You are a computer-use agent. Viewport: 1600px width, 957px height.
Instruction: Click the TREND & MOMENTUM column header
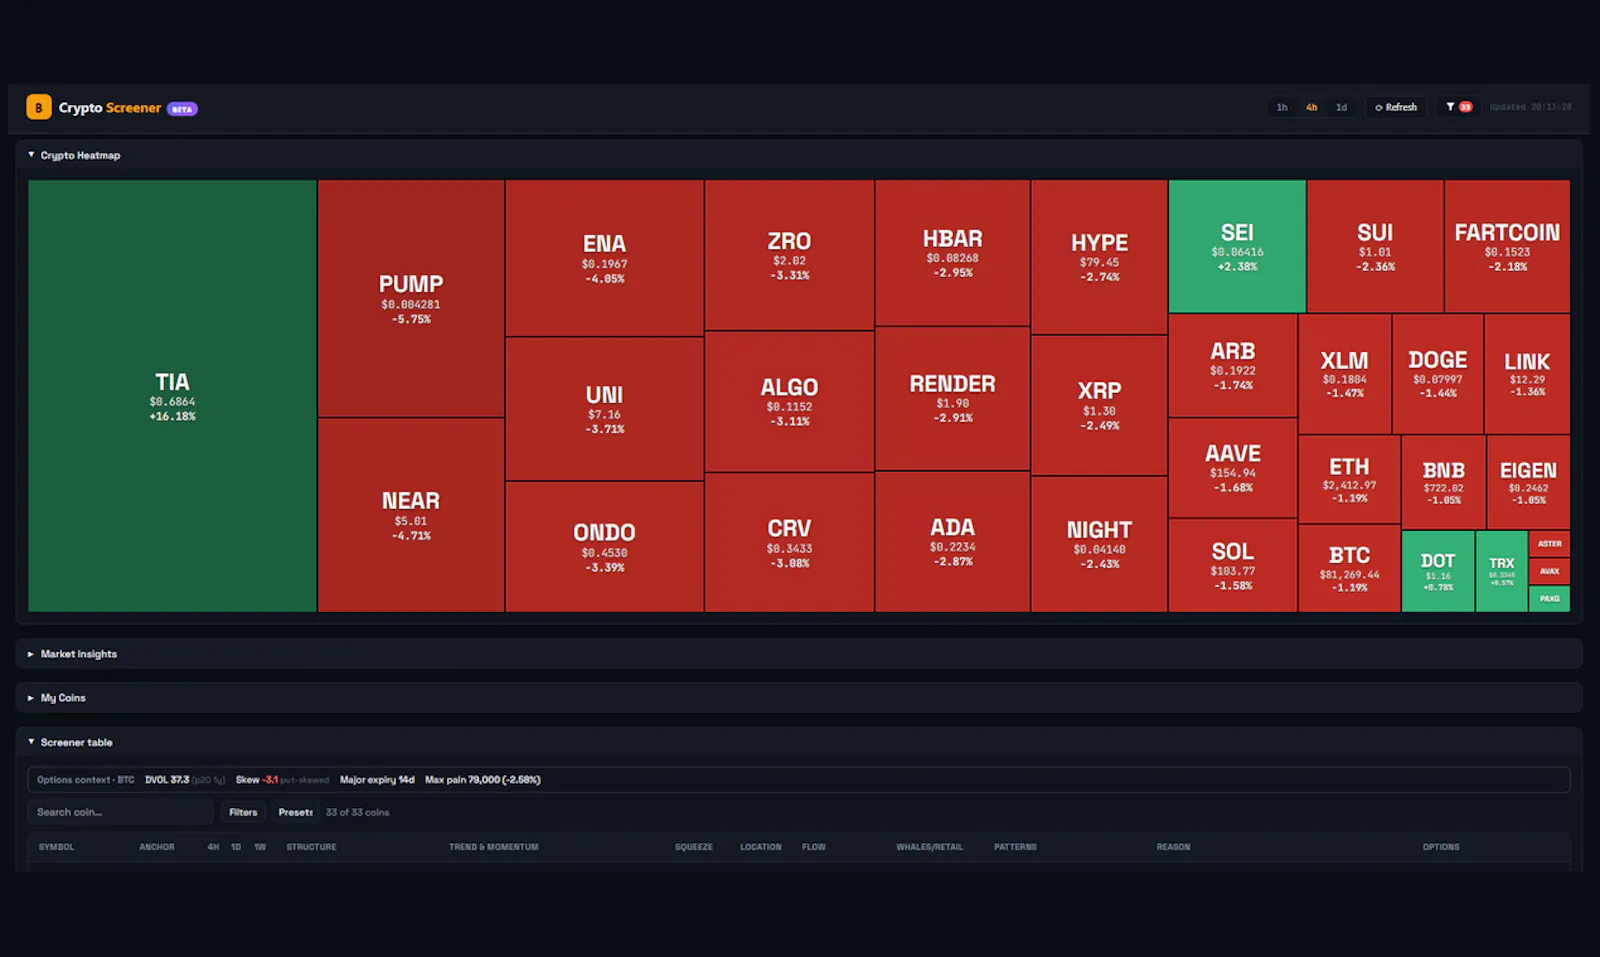(493, 847)
